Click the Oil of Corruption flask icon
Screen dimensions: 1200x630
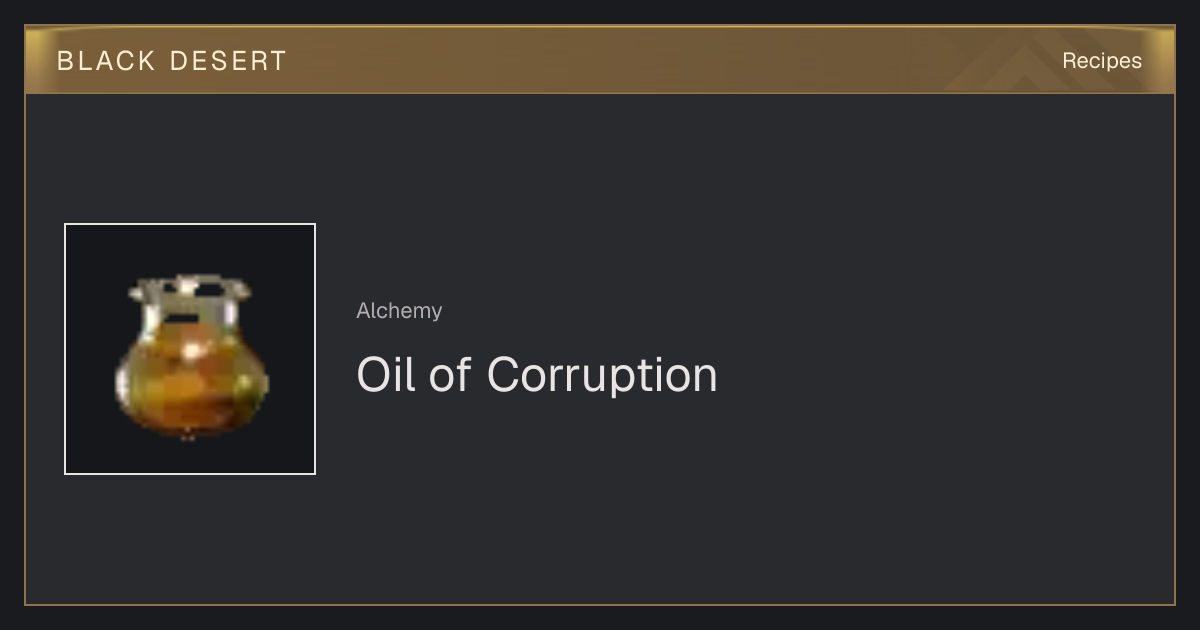pyautogui.click(x=190, y=356)
